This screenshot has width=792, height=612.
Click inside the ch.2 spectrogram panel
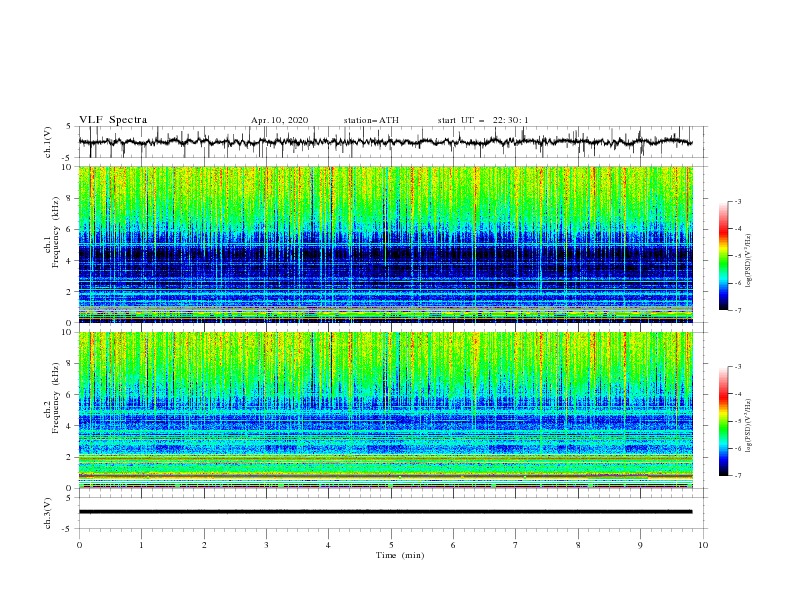coord(385,410)
